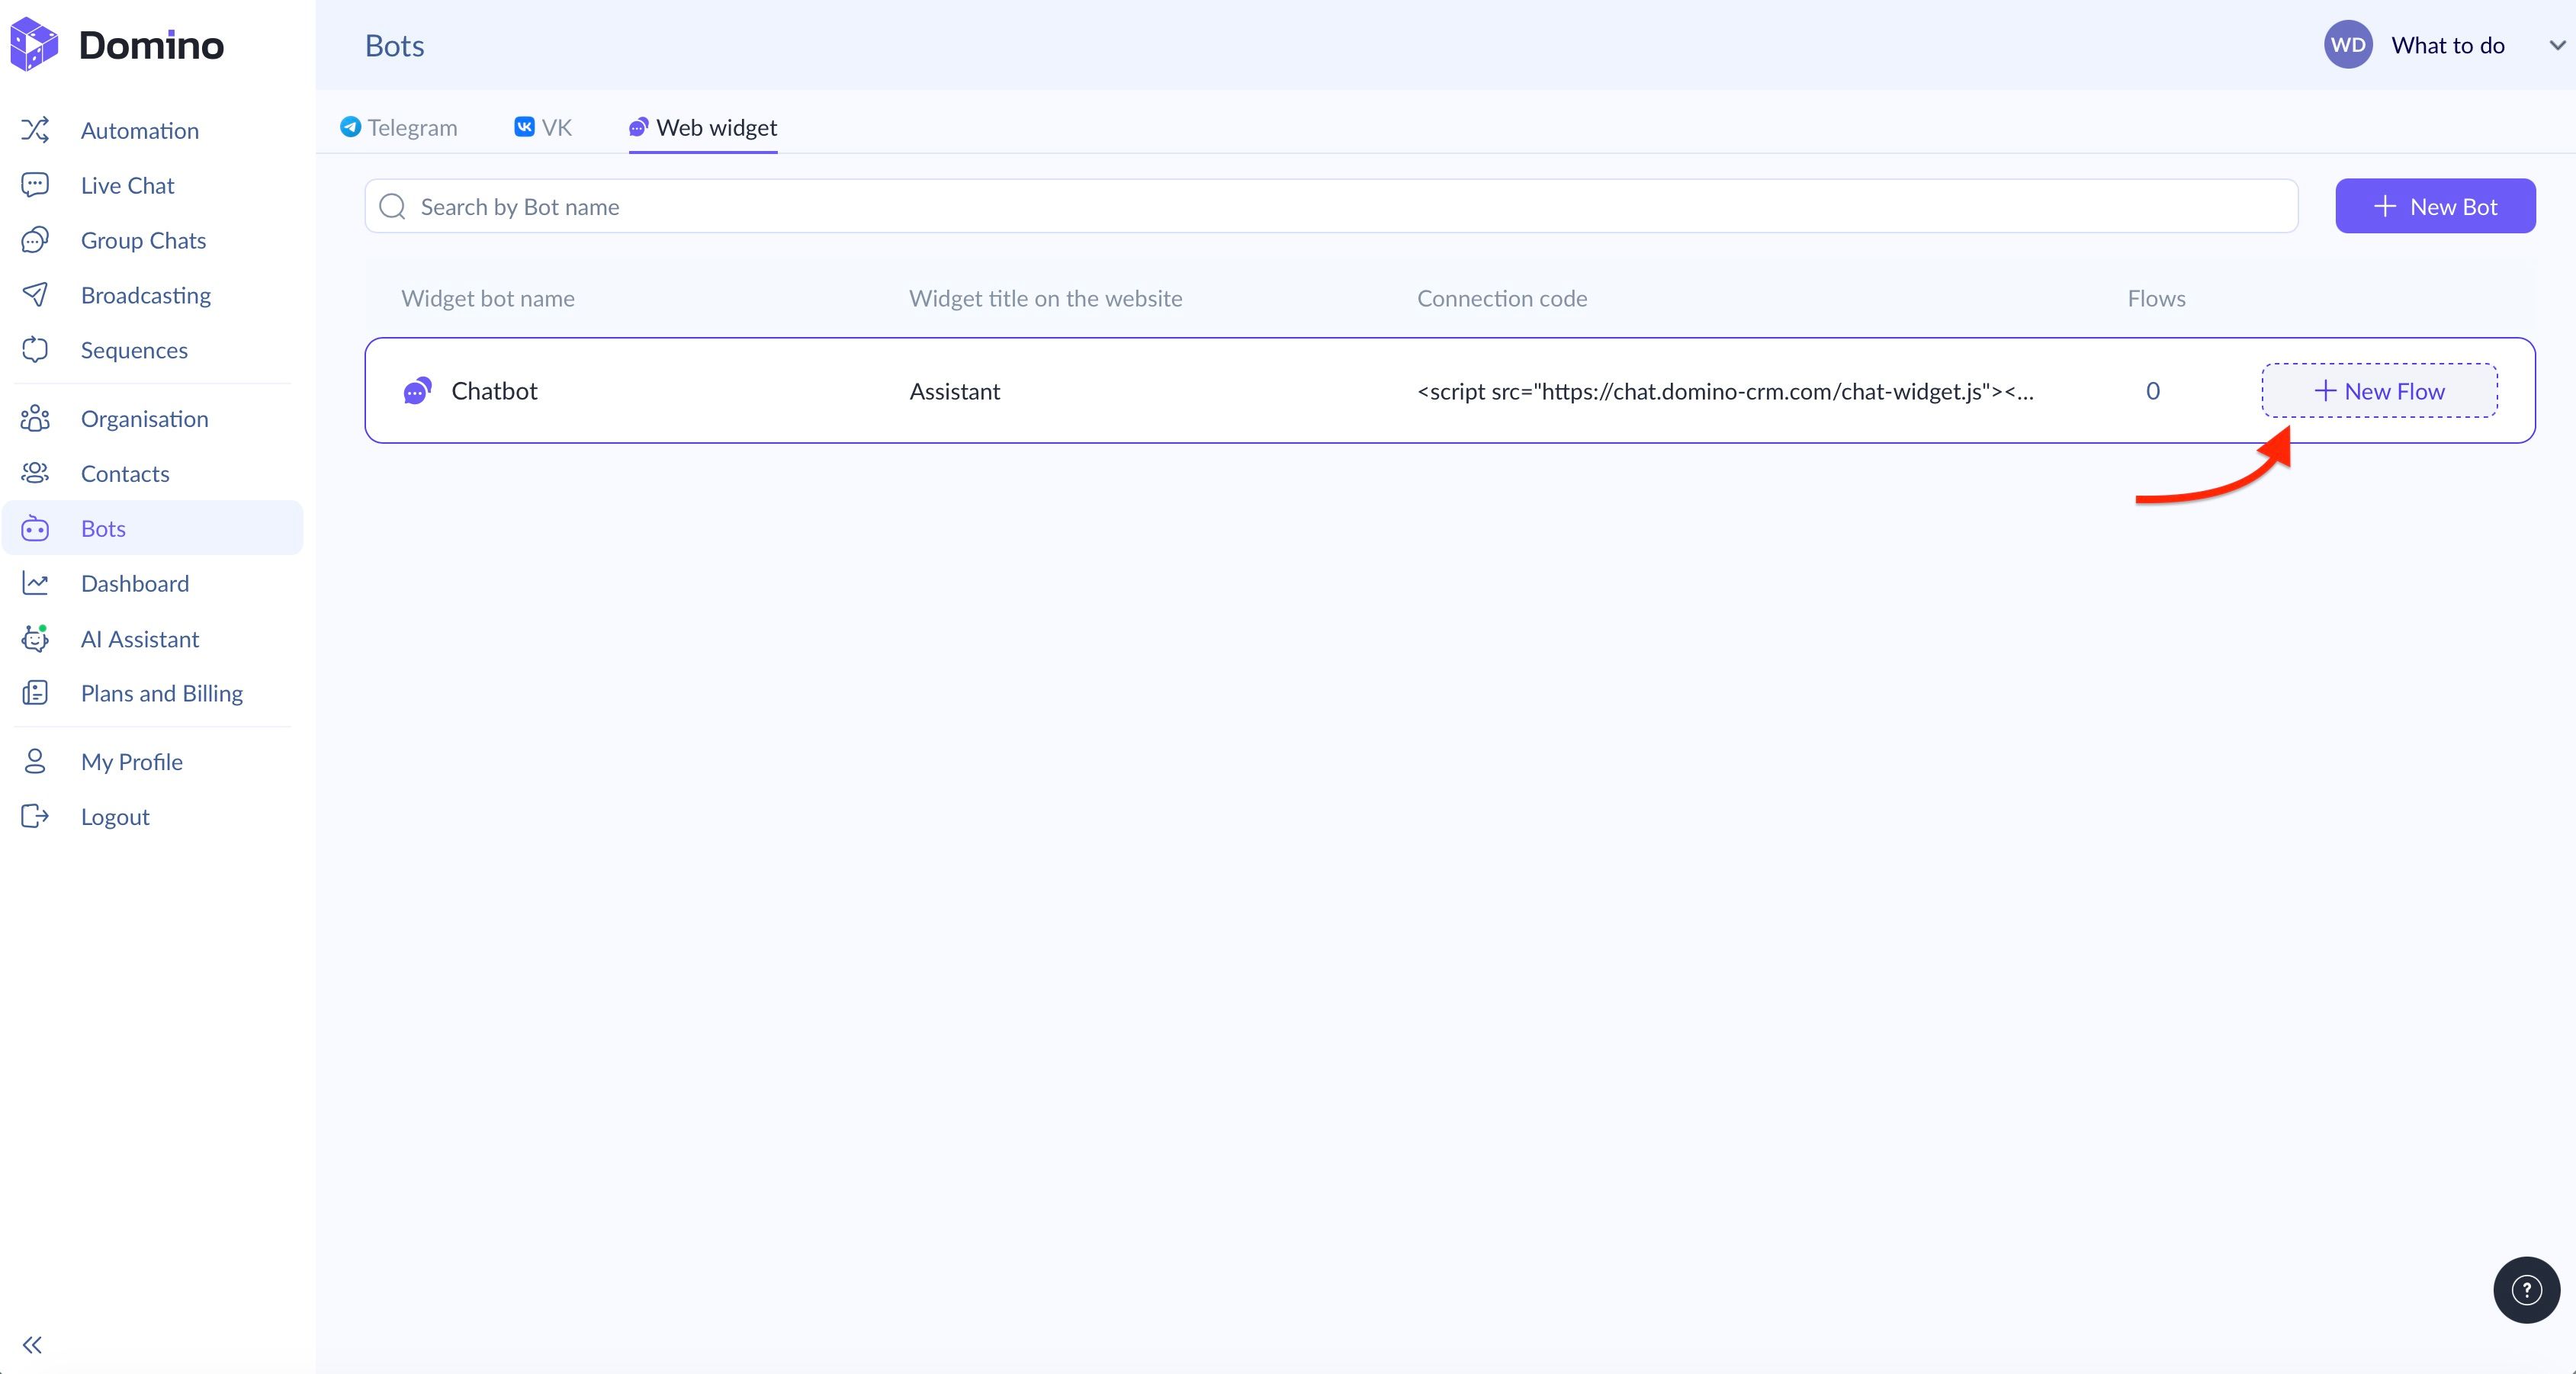Focus the Search by Bot name field
This screenshot has height=1374, width=2576.
pyautogui.click(x=1331, y=206)
